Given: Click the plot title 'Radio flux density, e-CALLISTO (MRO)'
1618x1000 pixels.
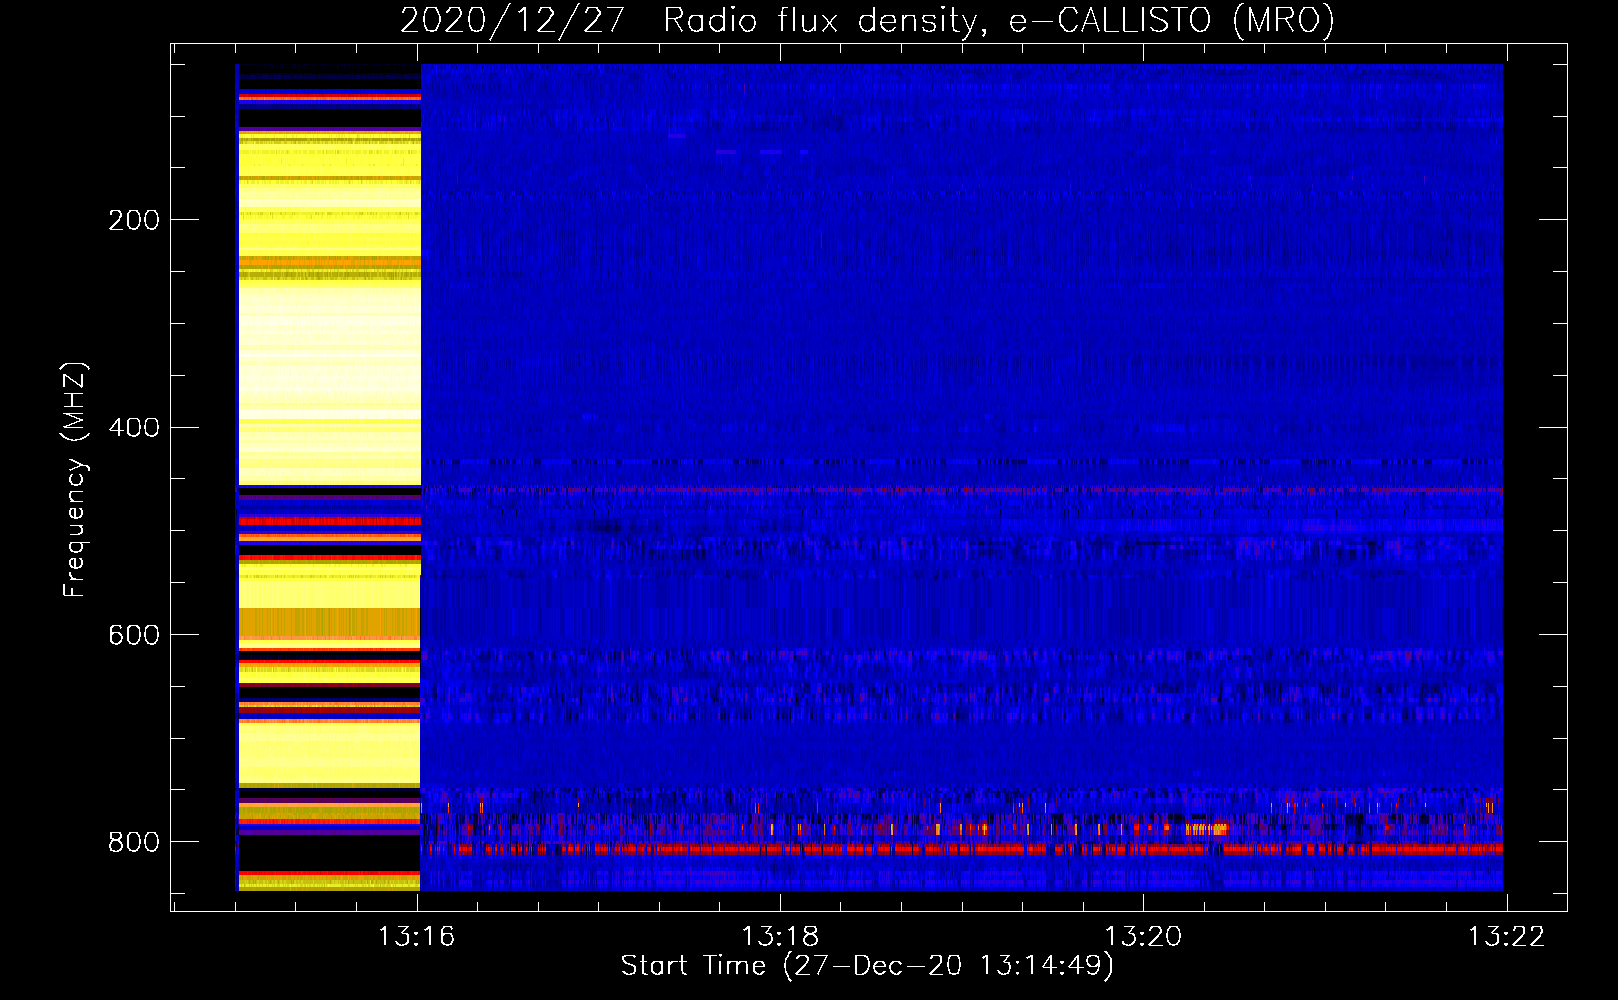Looking at the screenshot, I should [998, 21].
